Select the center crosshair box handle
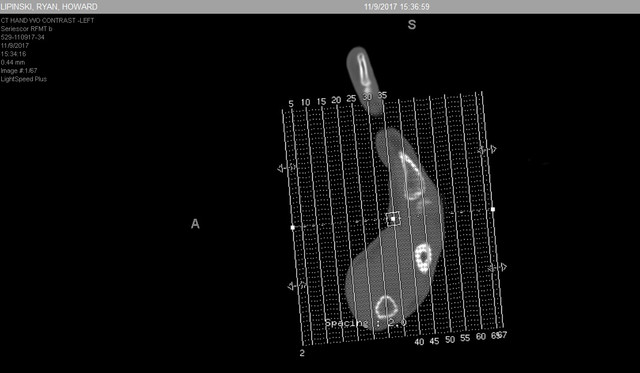 [393, 219]
